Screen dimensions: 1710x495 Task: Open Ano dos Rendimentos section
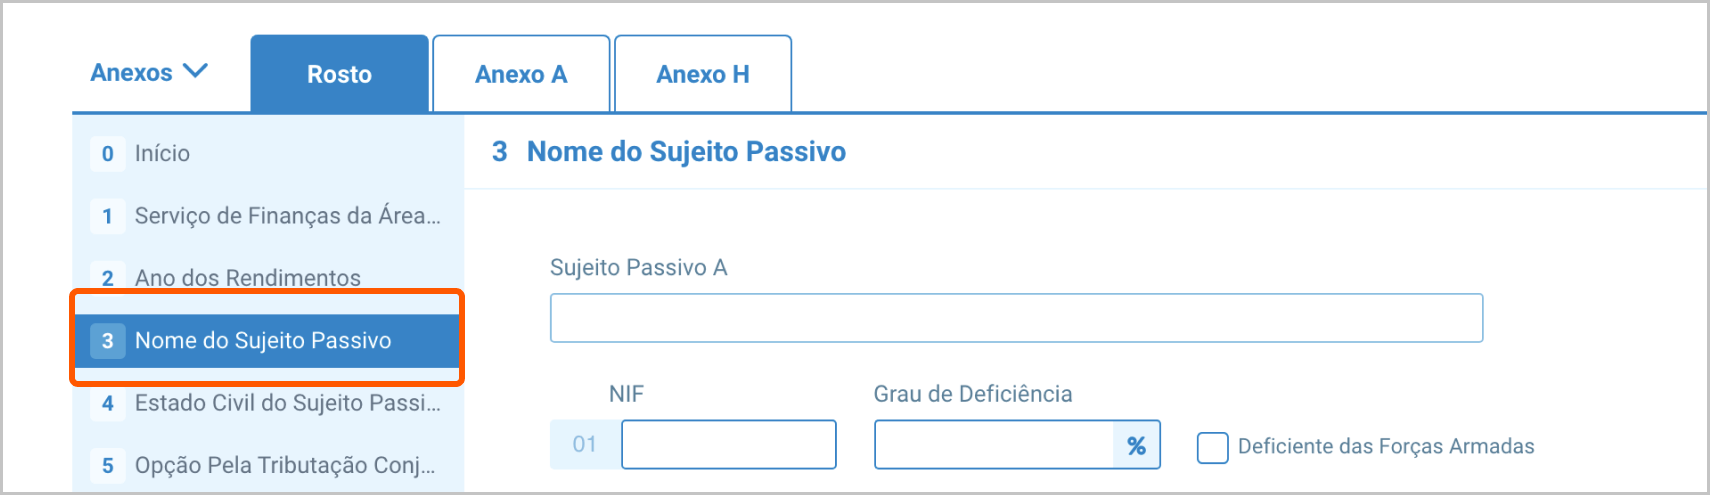[247, 278]
